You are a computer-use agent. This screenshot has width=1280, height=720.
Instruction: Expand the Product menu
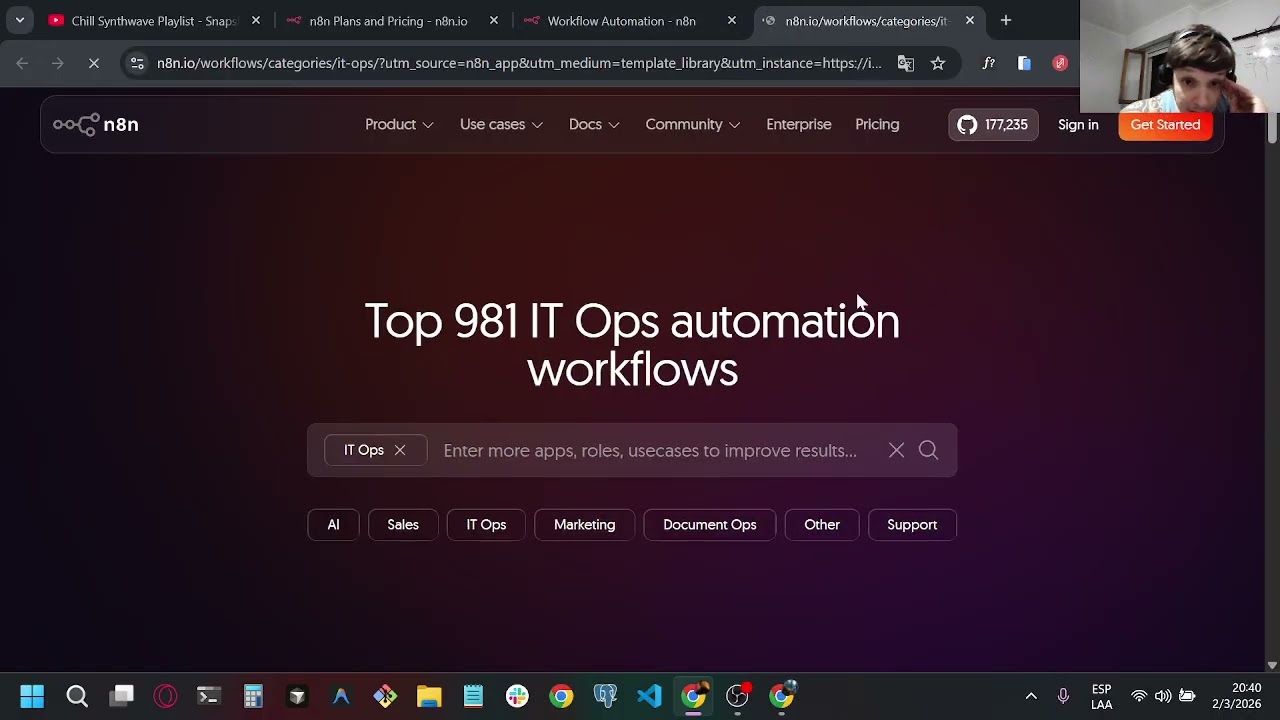pyautogui.click(x=399, y=125)
